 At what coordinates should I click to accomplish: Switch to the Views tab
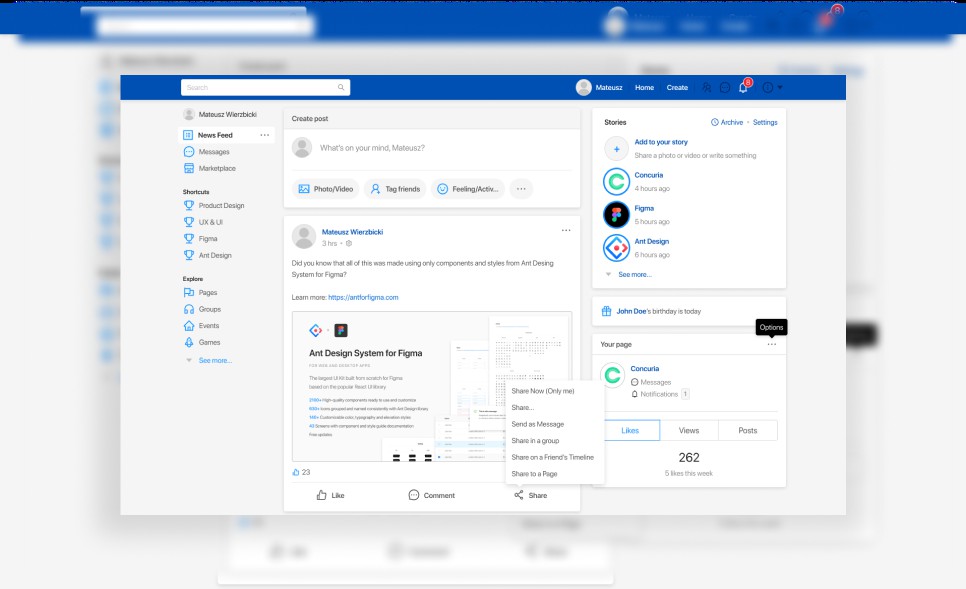click(689, 430)
